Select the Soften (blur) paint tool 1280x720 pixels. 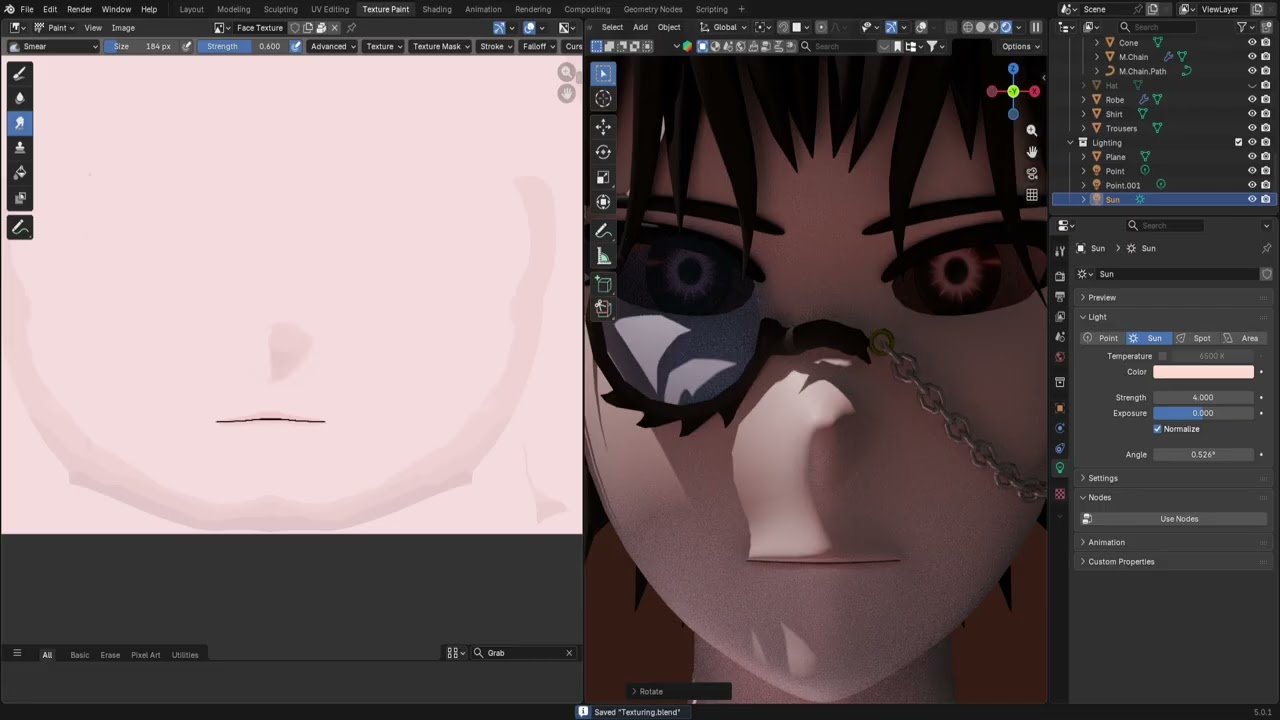click(20, 98)
